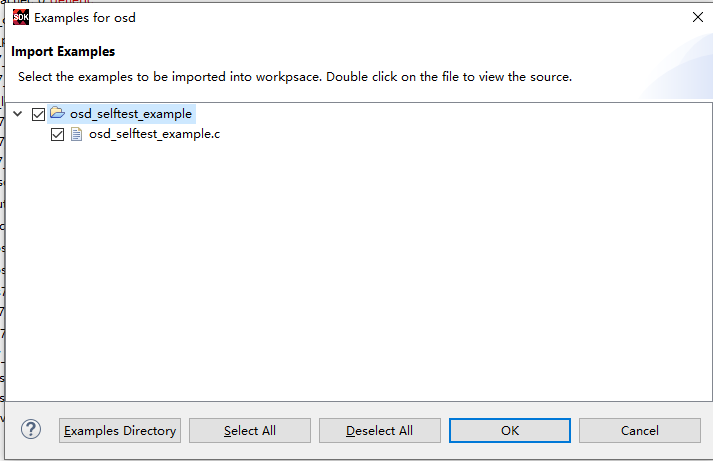Confirm the import with OK
This screenshot has width=713, height=461.
click(x=510, y=431)
